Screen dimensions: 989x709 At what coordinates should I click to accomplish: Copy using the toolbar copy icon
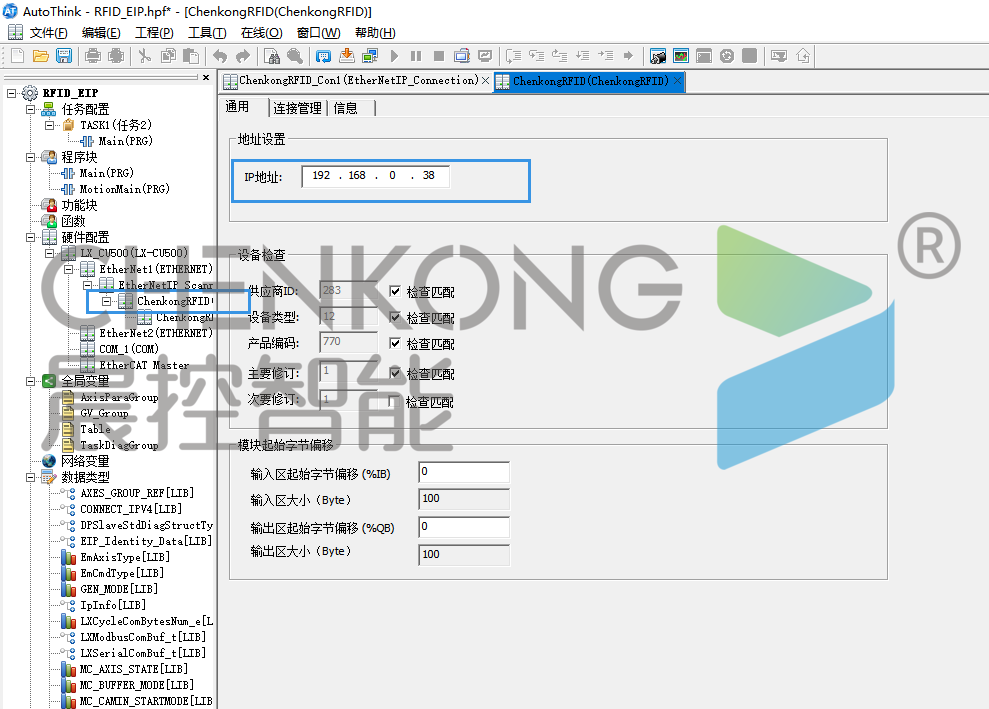coord(168,56)
